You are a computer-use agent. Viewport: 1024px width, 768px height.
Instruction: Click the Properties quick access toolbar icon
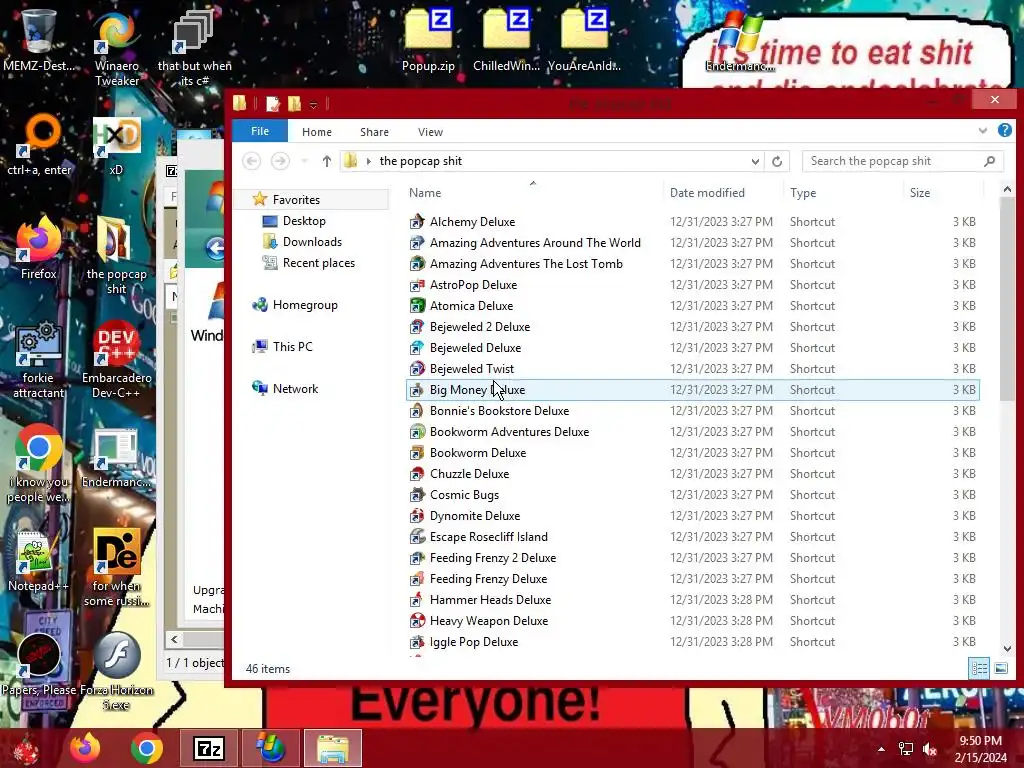(273, 103)
